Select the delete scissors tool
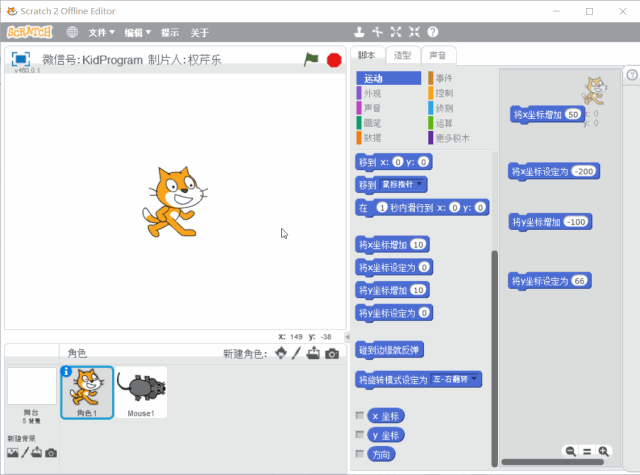Viewport: 640px width, 475px height. point(378,32)
